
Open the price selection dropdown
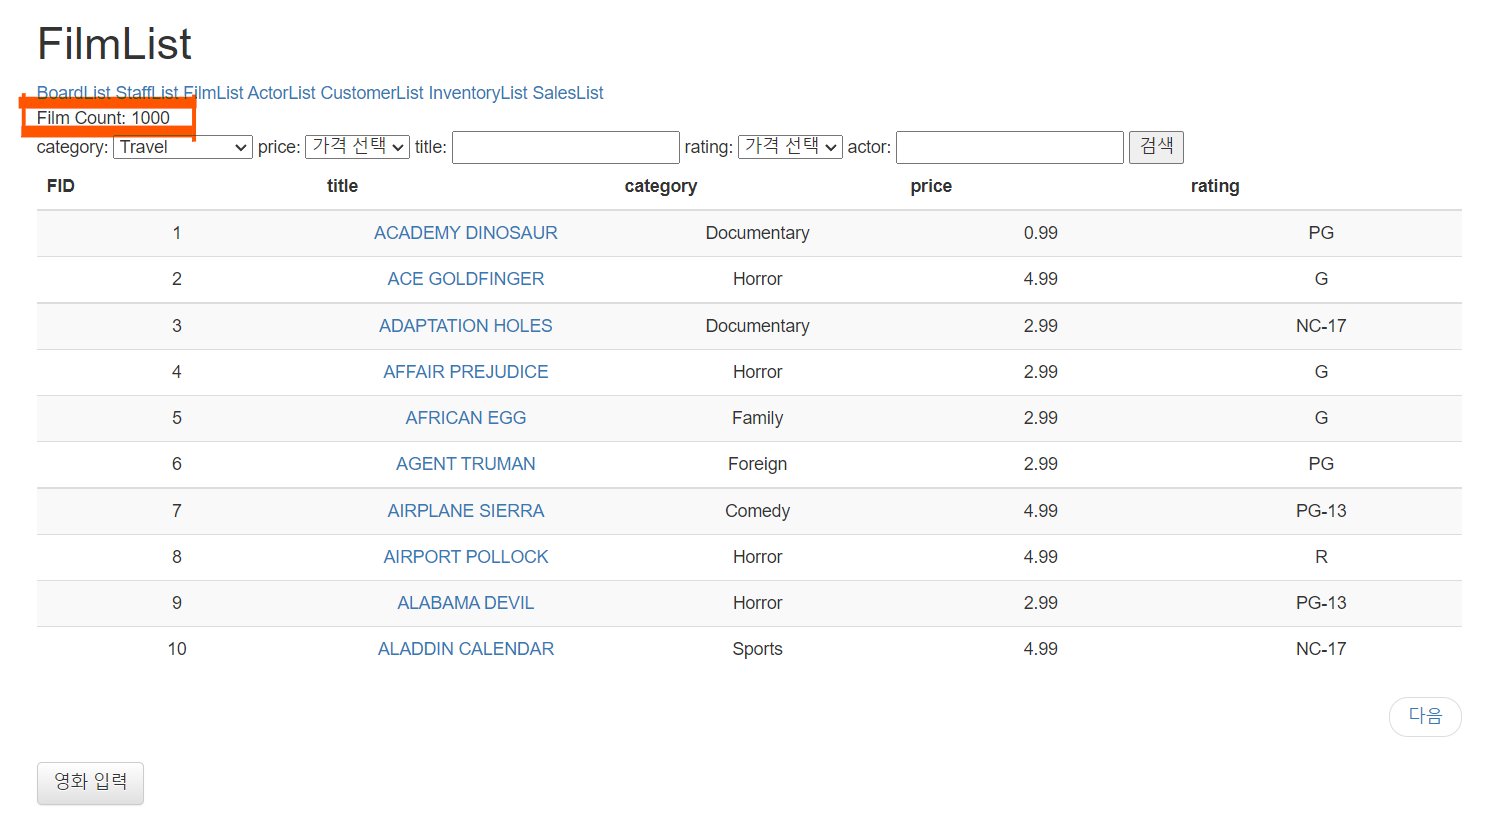[357, 147]
